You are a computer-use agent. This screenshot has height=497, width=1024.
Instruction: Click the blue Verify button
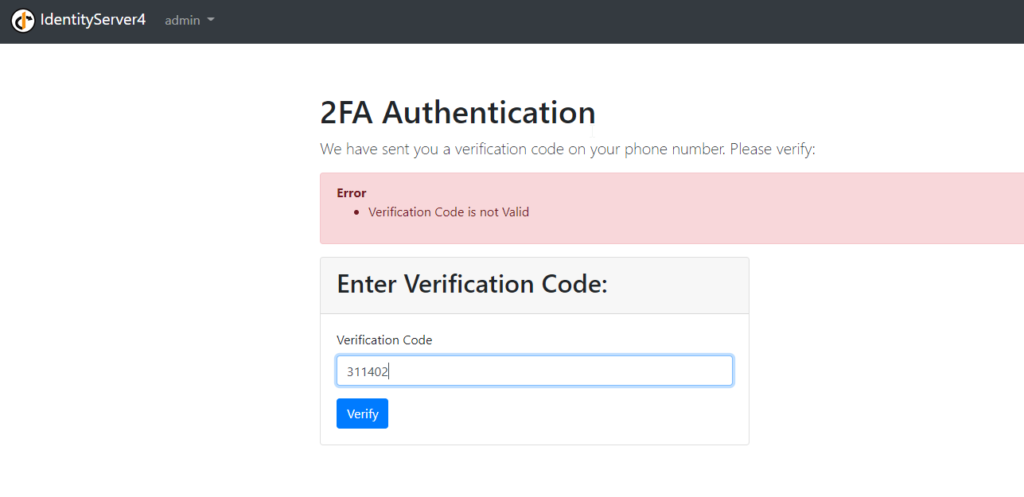coord(362,413)
